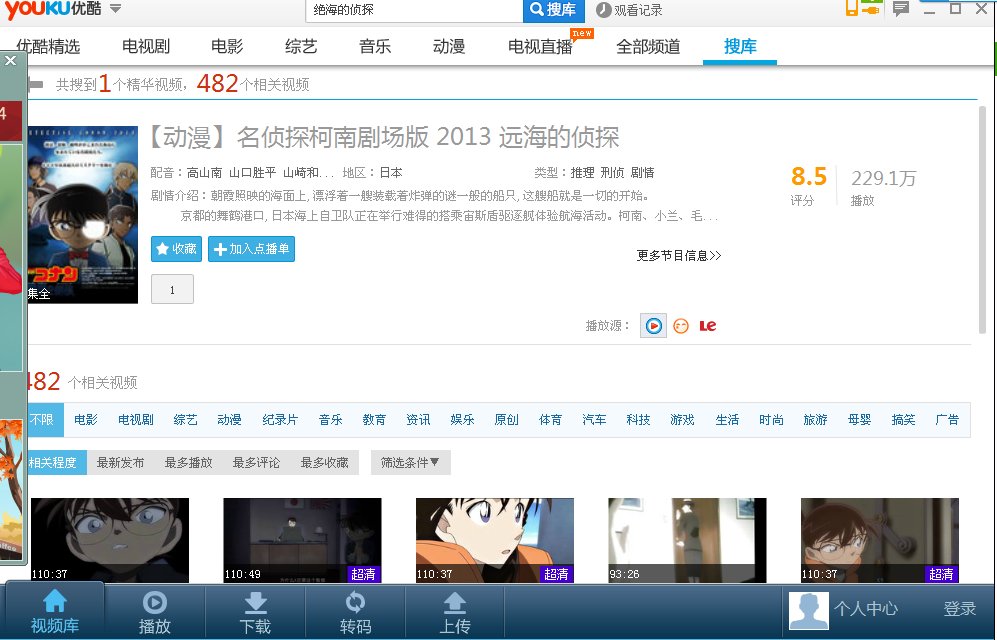Open 下载 downloads section
This screenshot has height=640, width=997.
255,611
